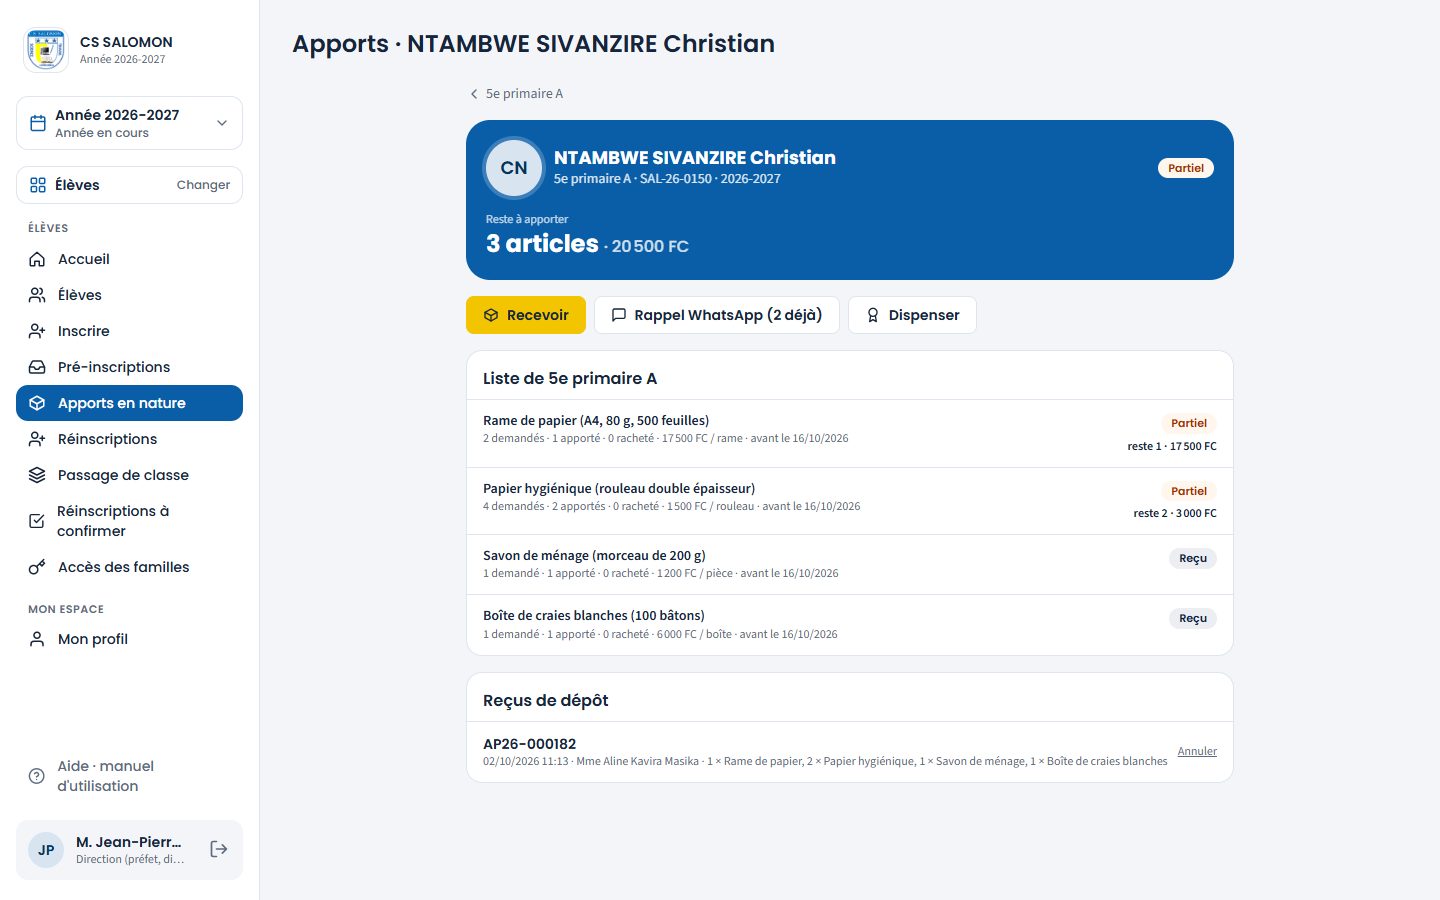The height and width of the screenshot is (900, 1440).
Task: Open Réinscriptions à confirmer menu item
Action: (x=129, y=521)
